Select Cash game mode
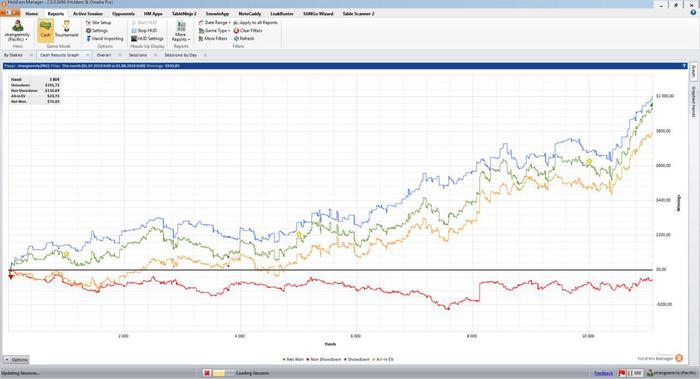 46,30
